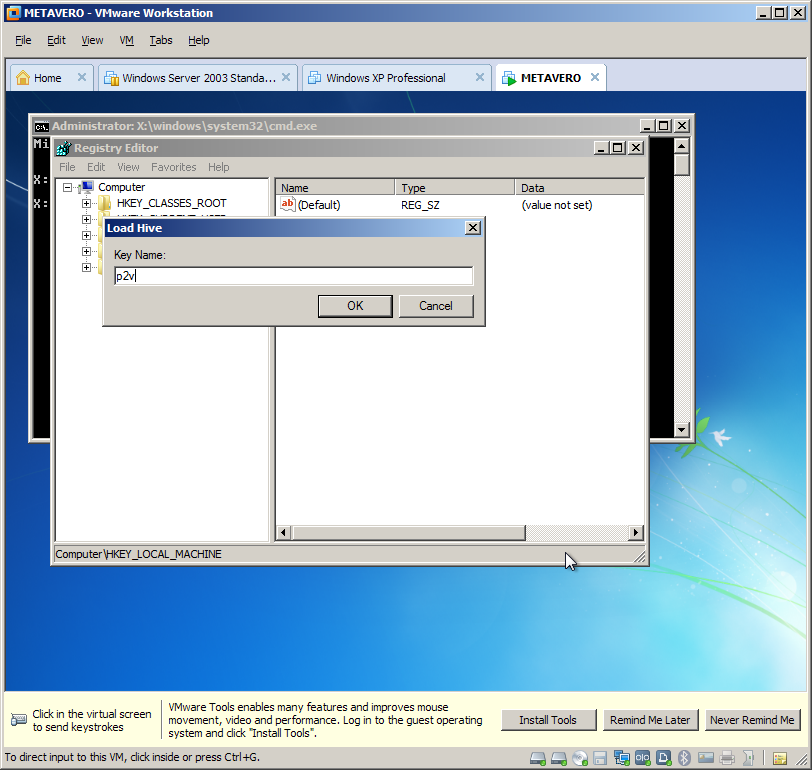Click the Data column header

click(x=579, y=187)
